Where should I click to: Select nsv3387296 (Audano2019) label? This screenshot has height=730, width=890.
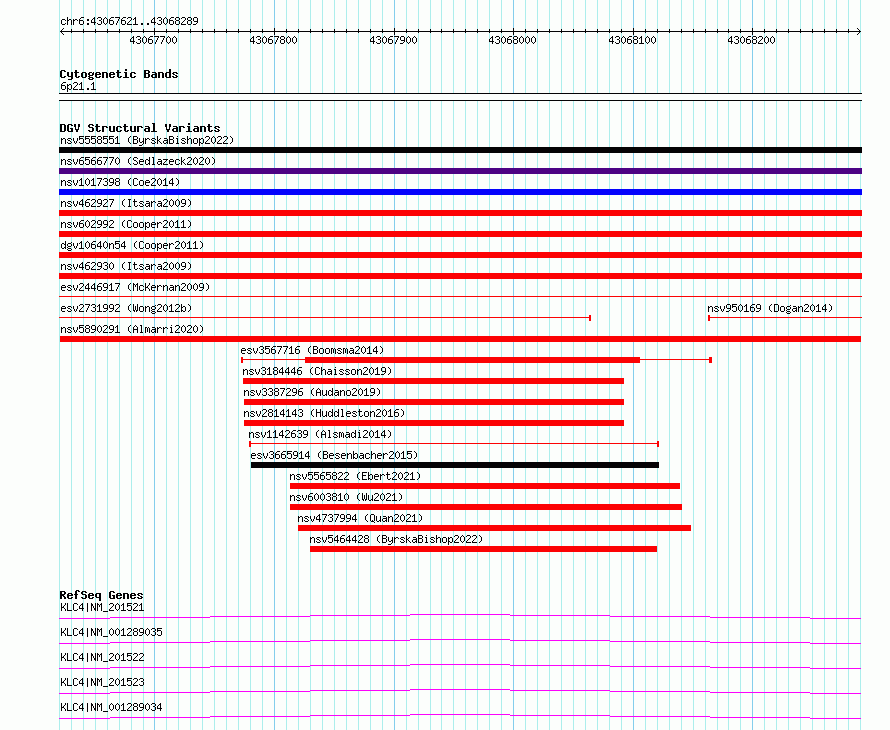[x=312, y=392]
